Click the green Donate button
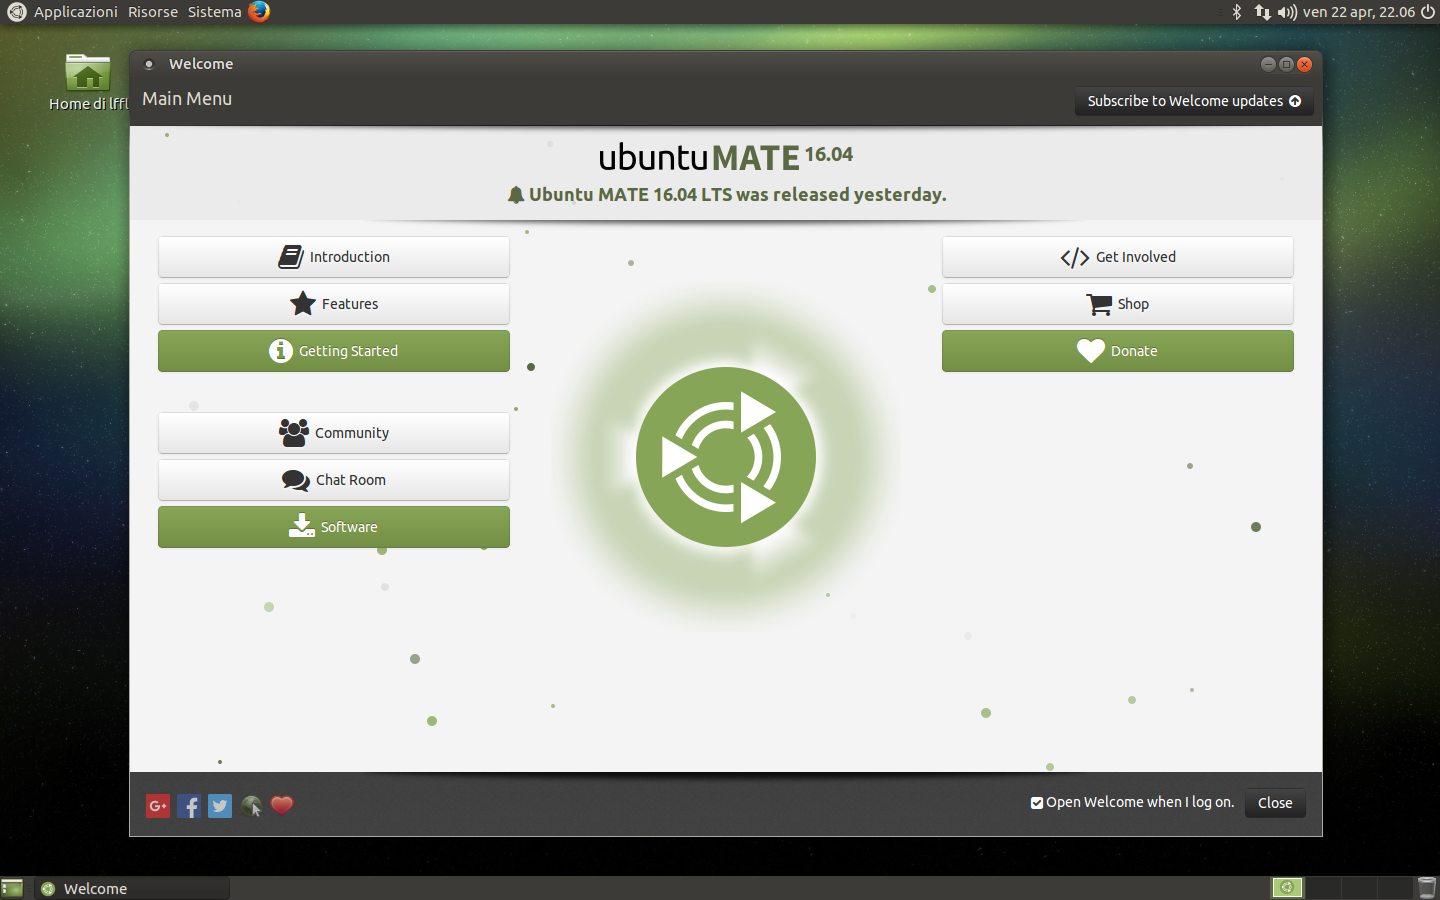1440x900 pixels. point(1118,351)
